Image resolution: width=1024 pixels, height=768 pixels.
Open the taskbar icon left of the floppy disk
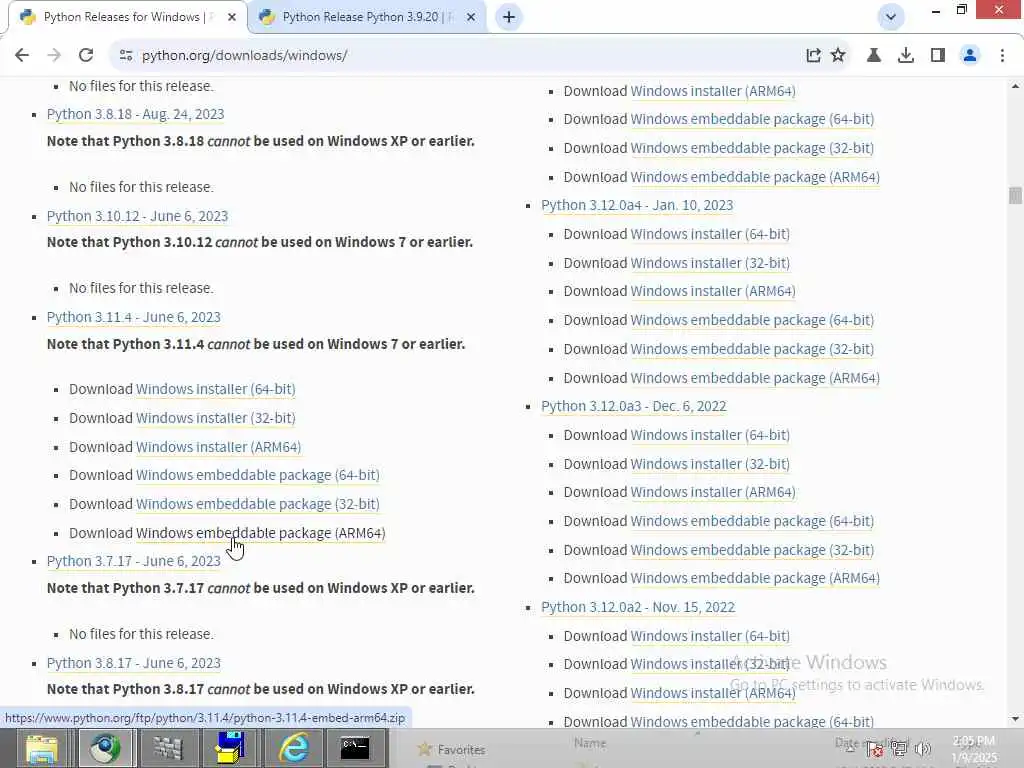pyautogui.click(x=168, y=748)
